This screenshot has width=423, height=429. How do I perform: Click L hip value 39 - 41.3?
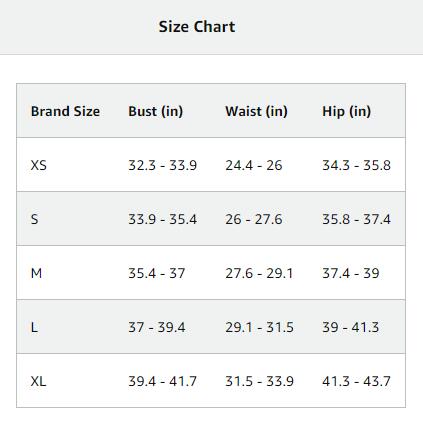350,327
